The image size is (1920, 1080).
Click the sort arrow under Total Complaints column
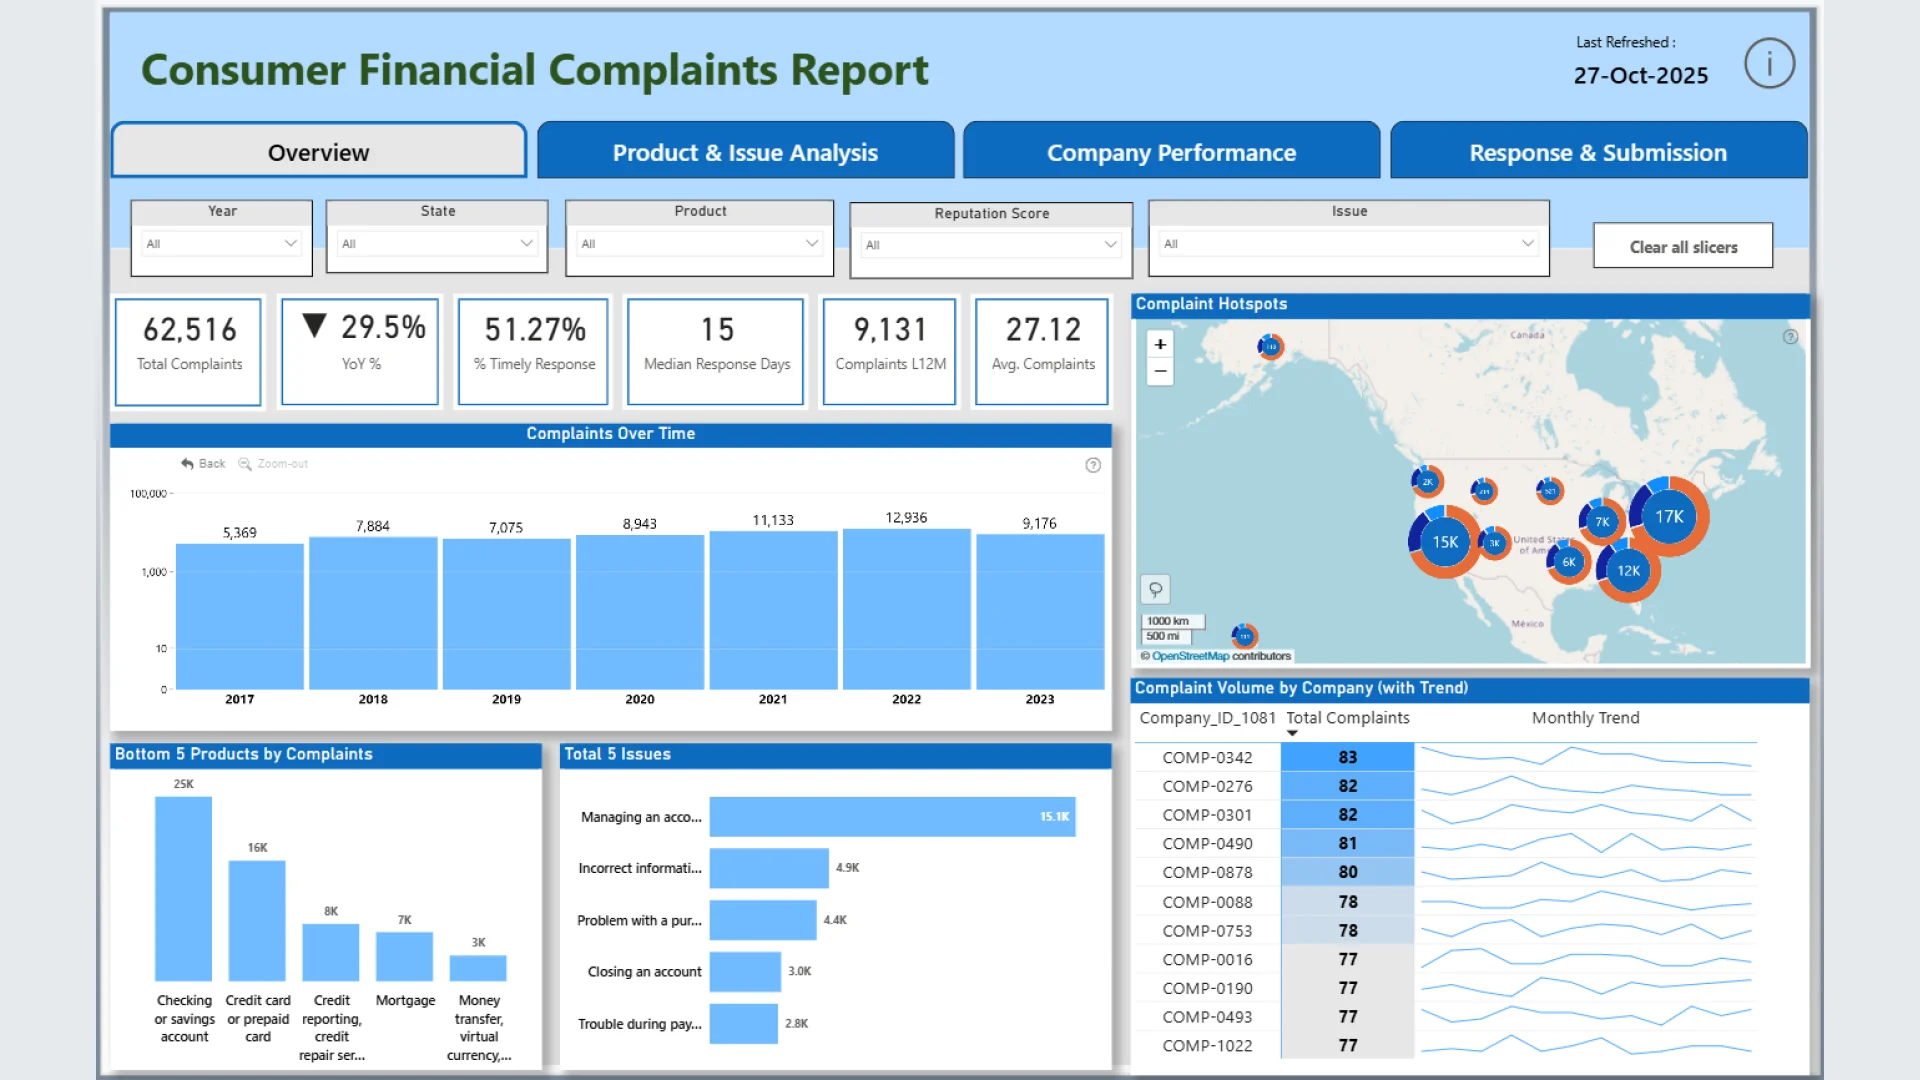click(1292, 734)
